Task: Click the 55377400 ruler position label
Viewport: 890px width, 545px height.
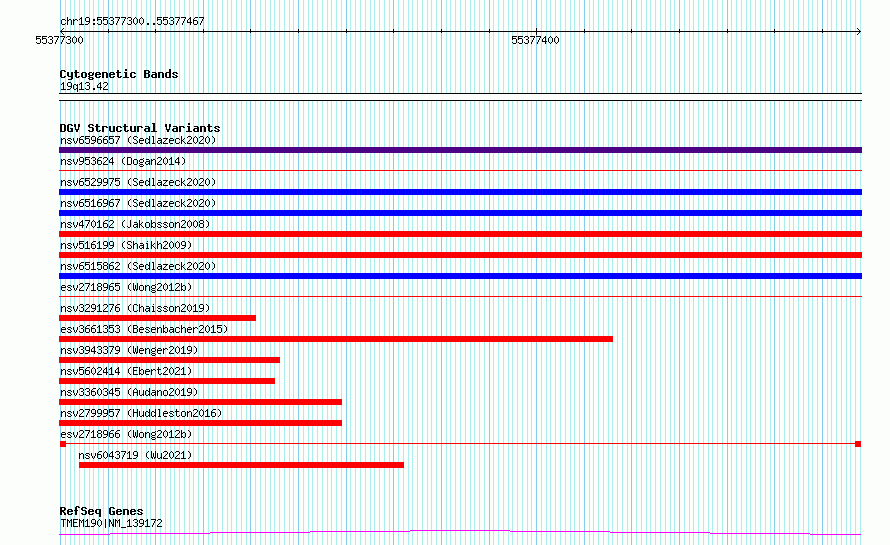Action: coord(535,40)
